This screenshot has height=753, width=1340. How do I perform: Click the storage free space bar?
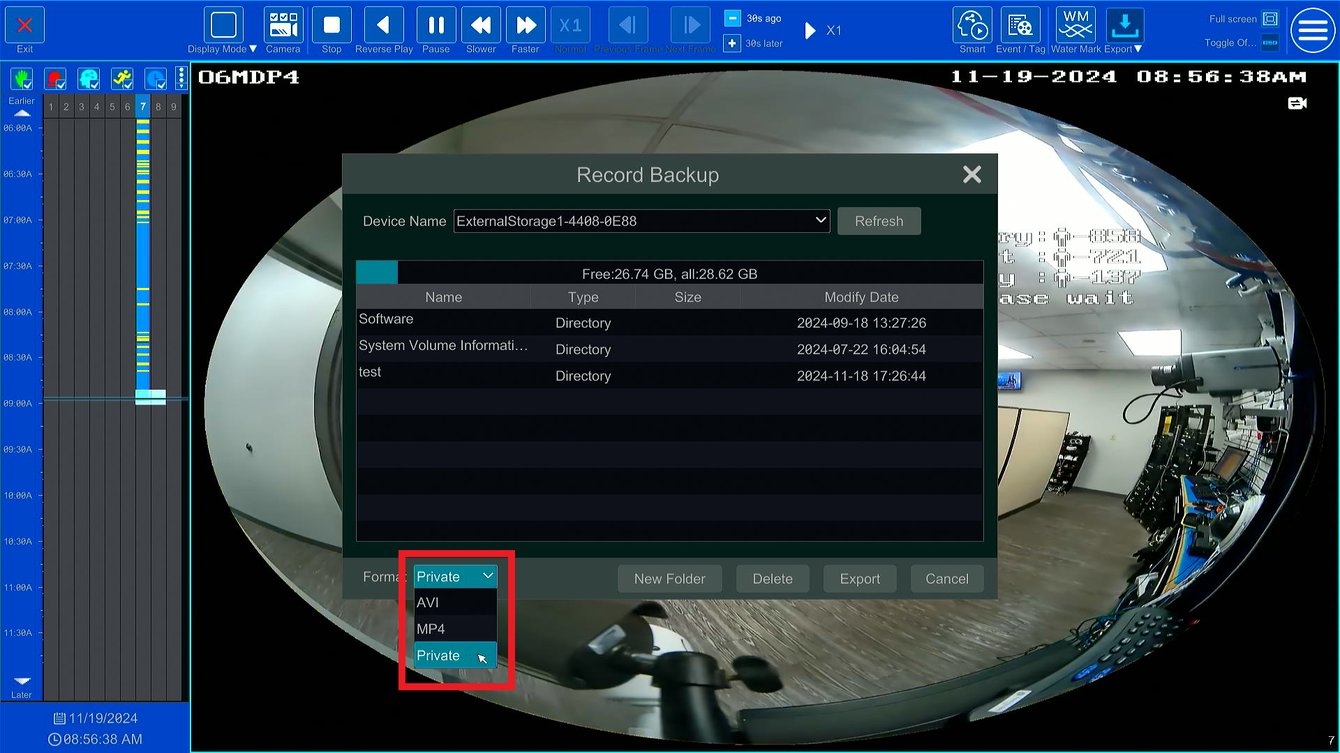click(670, 272)
